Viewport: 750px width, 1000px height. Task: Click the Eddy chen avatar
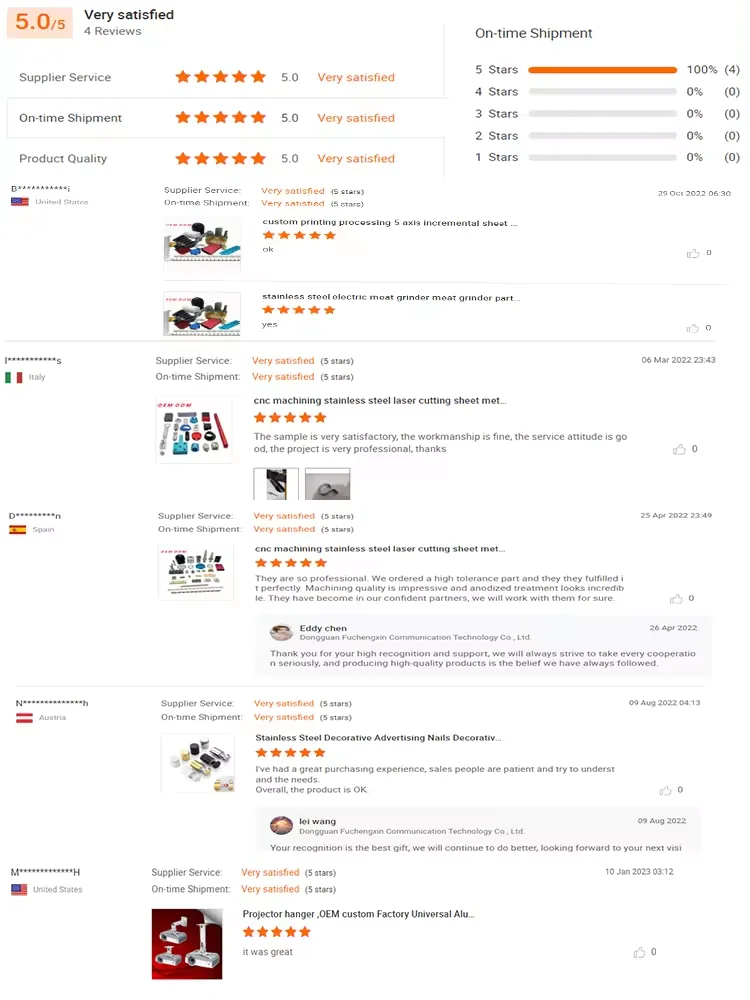tap(281, 633)
